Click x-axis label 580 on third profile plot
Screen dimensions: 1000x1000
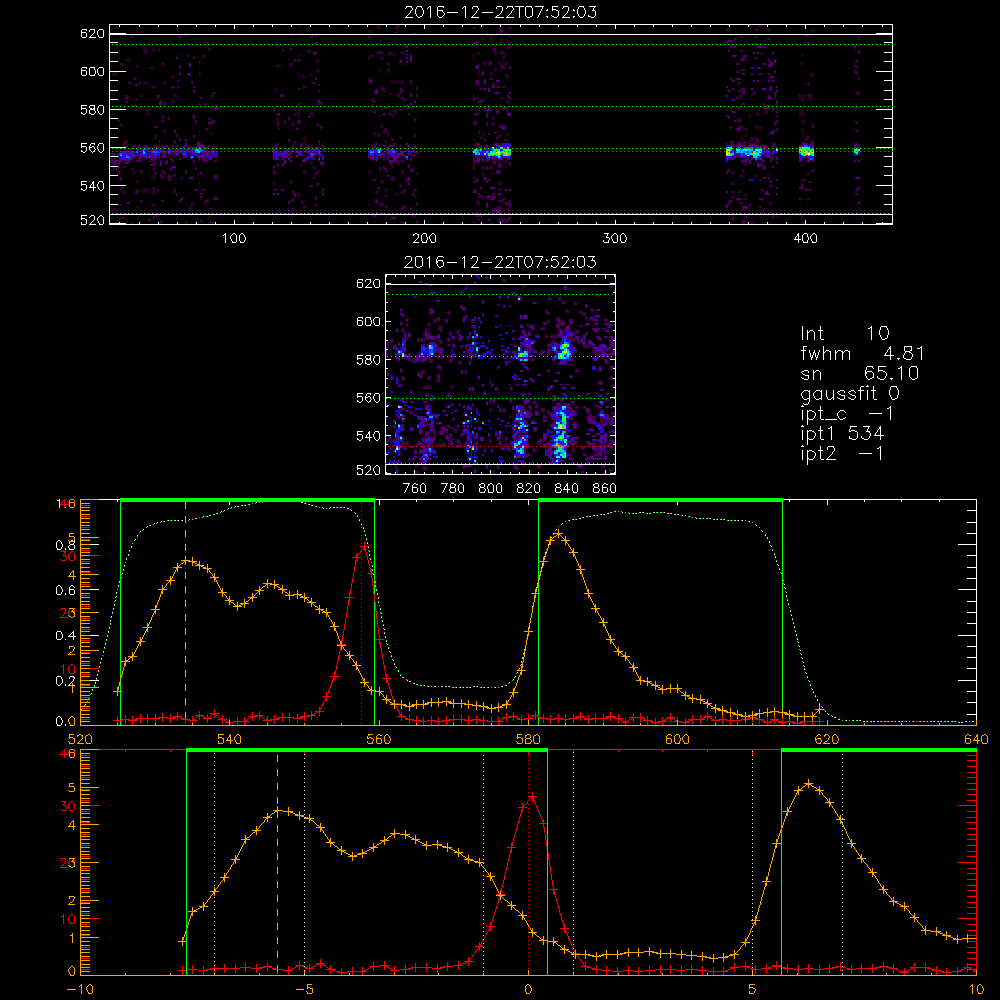click(x=528, y=740)
